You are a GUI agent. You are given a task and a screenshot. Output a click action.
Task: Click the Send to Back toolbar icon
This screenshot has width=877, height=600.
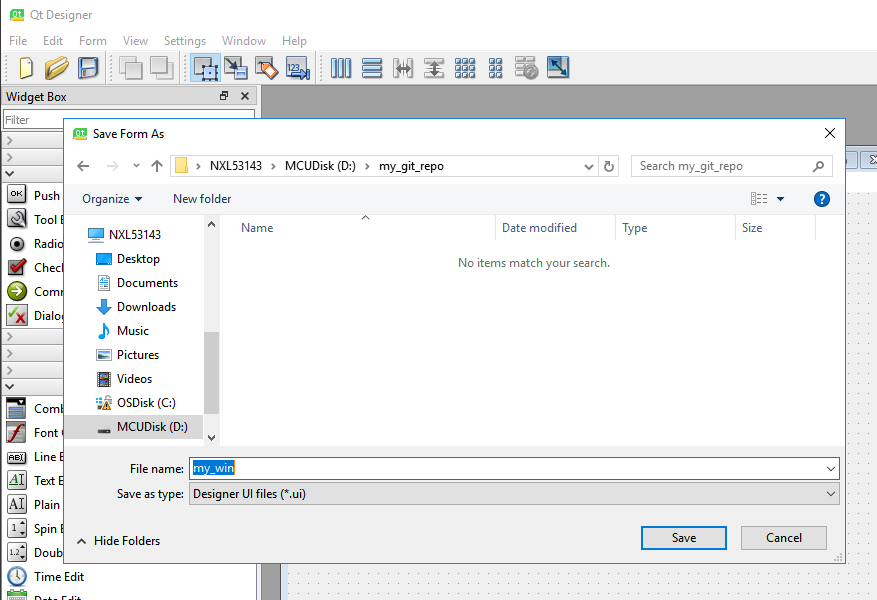[x=130, y=68]
